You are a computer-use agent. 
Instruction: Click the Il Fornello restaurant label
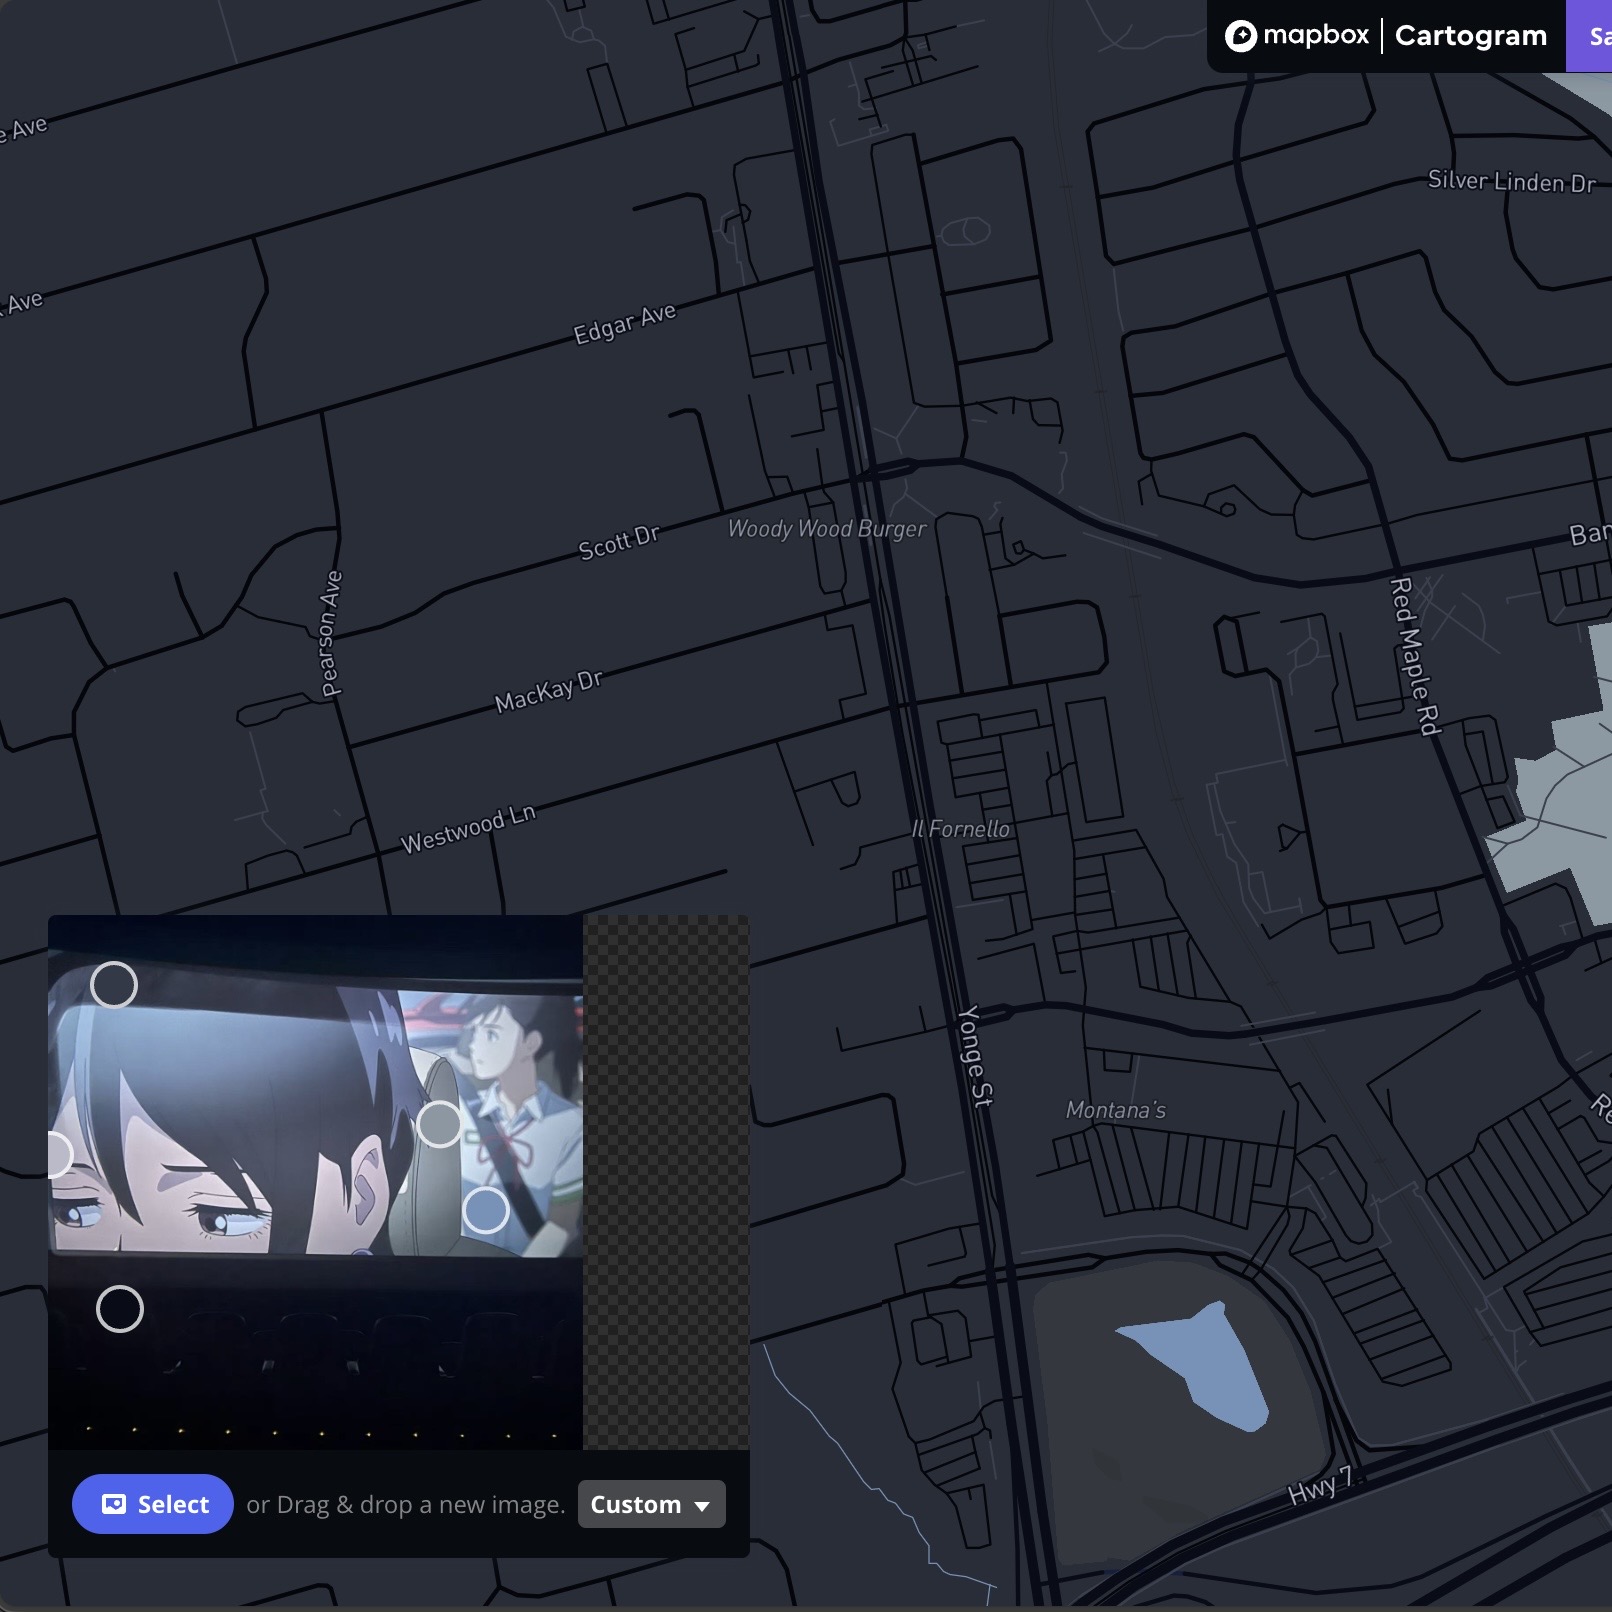coord(960,828)
